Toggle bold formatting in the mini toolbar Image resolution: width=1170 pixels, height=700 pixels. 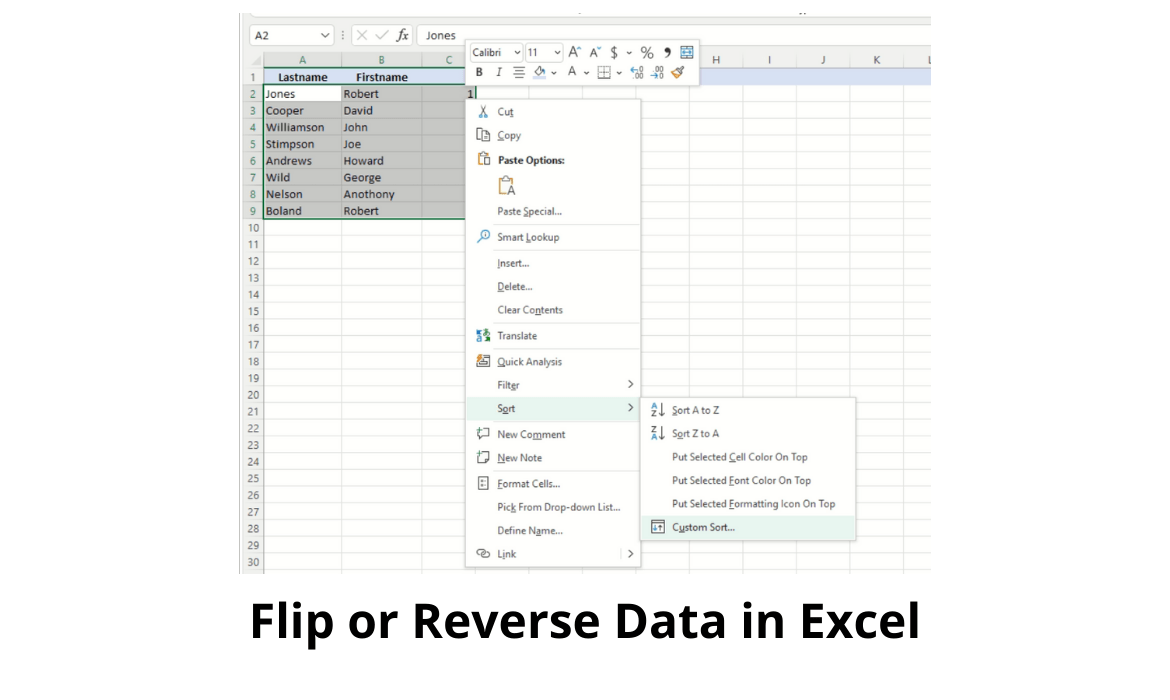(x=478, y=72)
